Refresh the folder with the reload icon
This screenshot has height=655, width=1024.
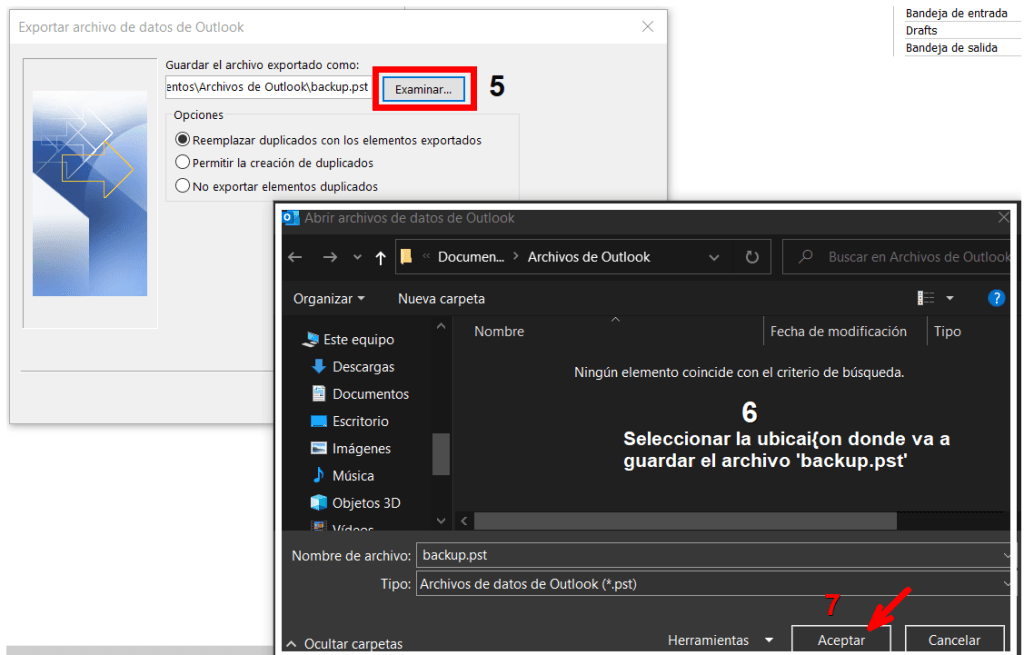tap(752, 257)
